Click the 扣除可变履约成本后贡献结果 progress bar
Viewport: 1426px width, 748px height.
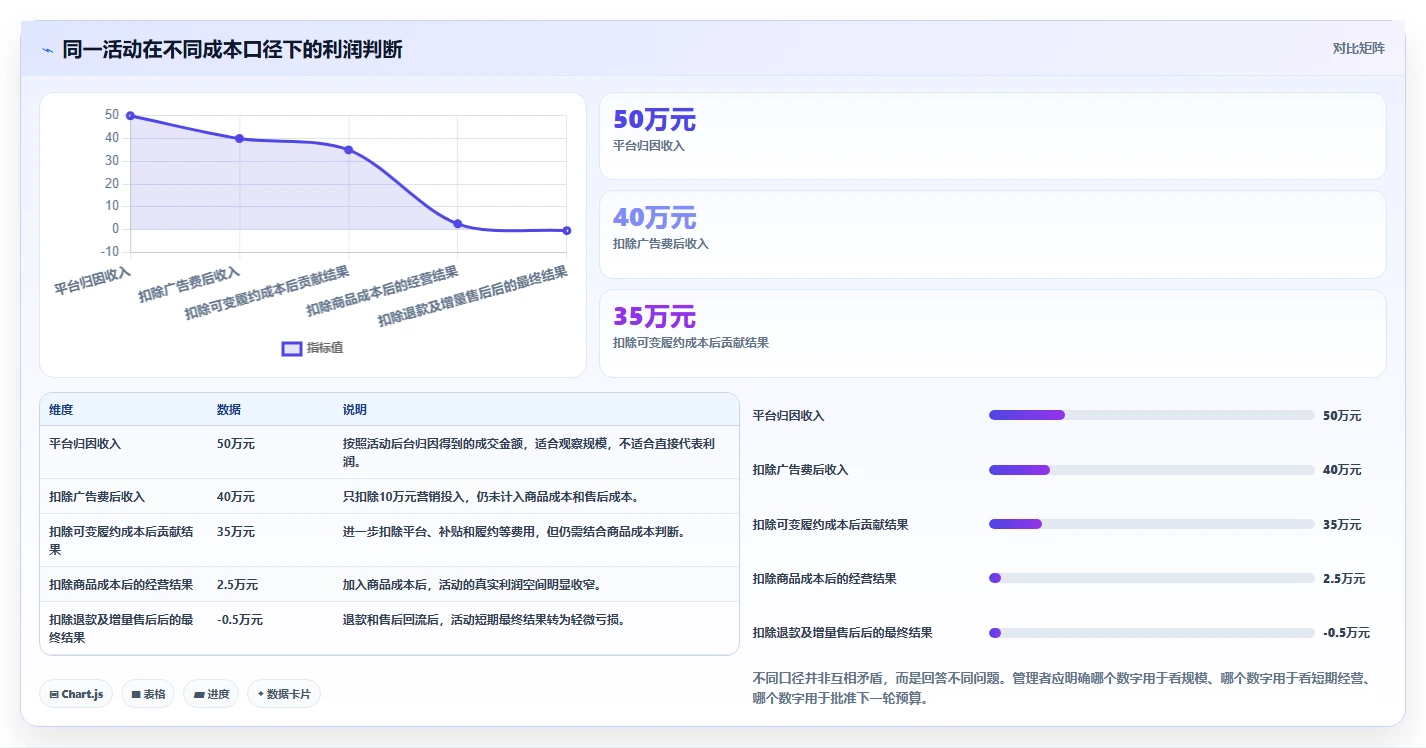pos(1151,524)
